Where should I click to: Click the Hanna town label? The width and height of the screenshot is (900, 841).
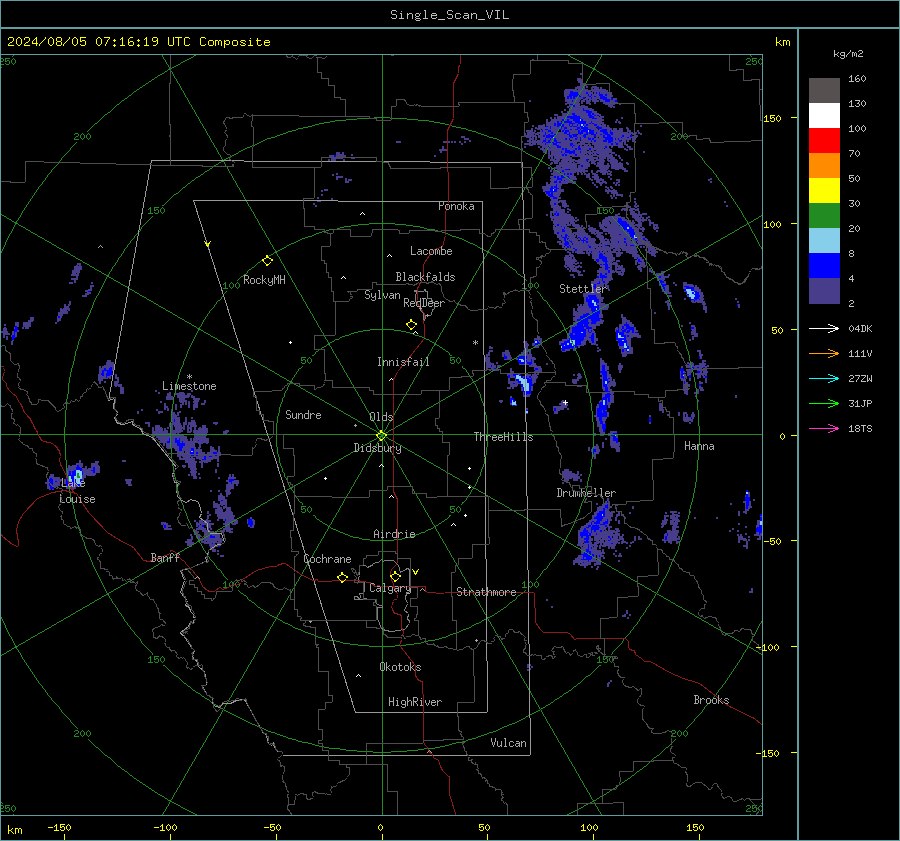(699, 446)
